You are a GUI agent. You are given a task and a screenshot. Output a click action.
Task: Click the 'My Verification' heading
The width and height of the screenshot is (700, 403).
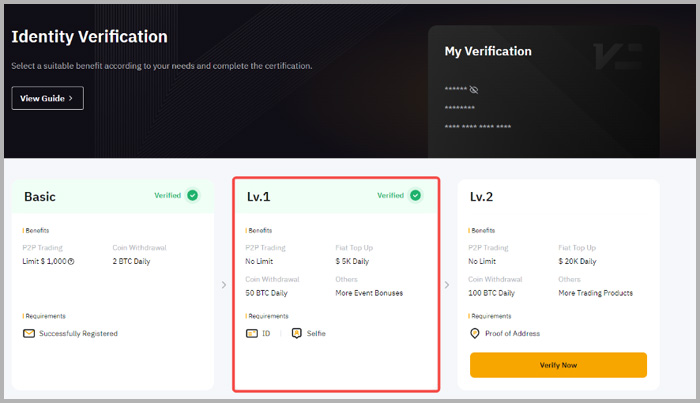pos(488,51)
